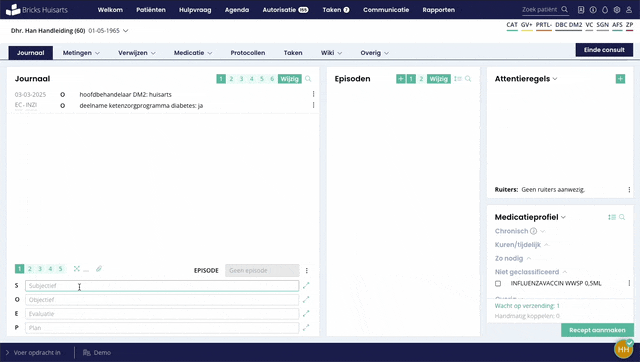The width and height of the screenshot is (640, 362).
Task: Switch to the Protocollen tab
Action: pyautogui.click(x=248, y=53)
